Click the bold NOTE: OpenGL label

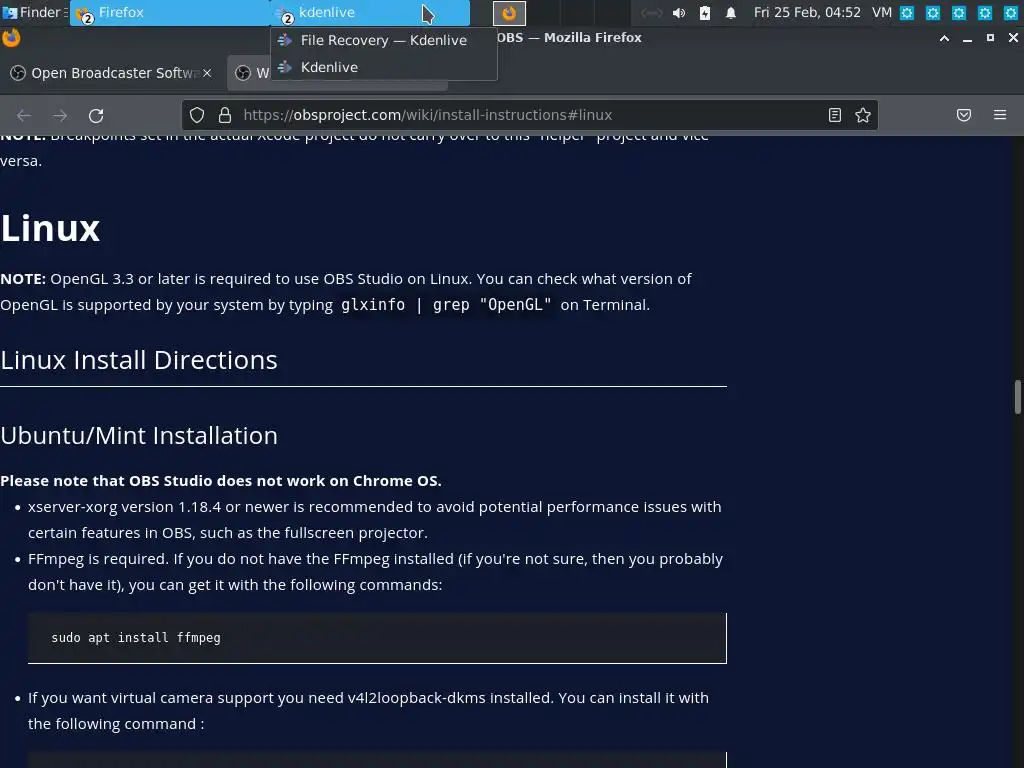pos(23,279)
